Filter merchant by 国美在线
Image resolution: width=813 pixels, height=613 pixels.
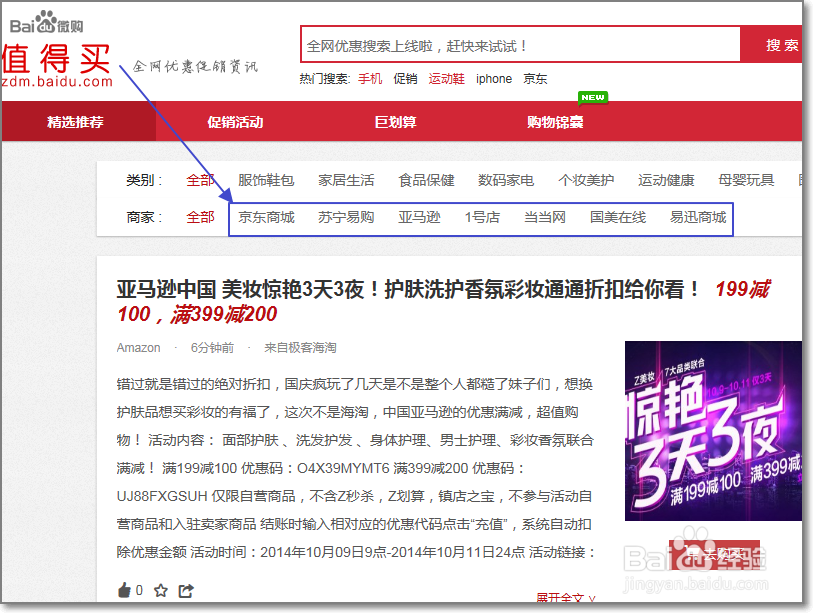click(x=618, y=217)
